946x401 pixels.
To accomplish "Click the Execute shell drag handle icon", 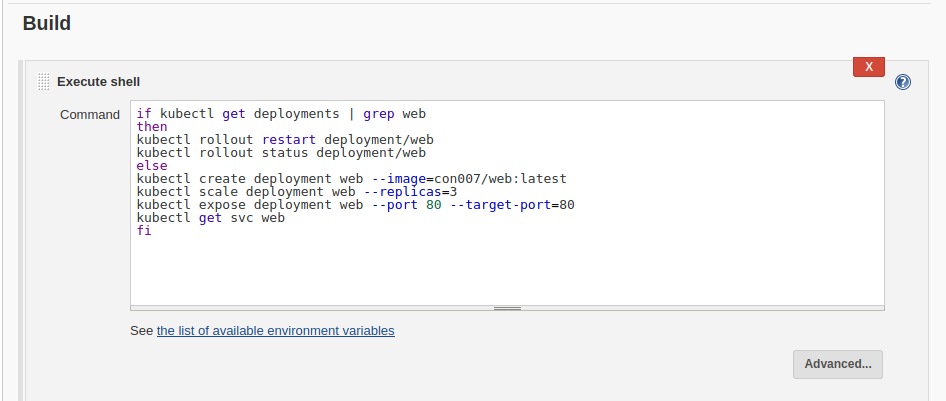I will 43,81.
